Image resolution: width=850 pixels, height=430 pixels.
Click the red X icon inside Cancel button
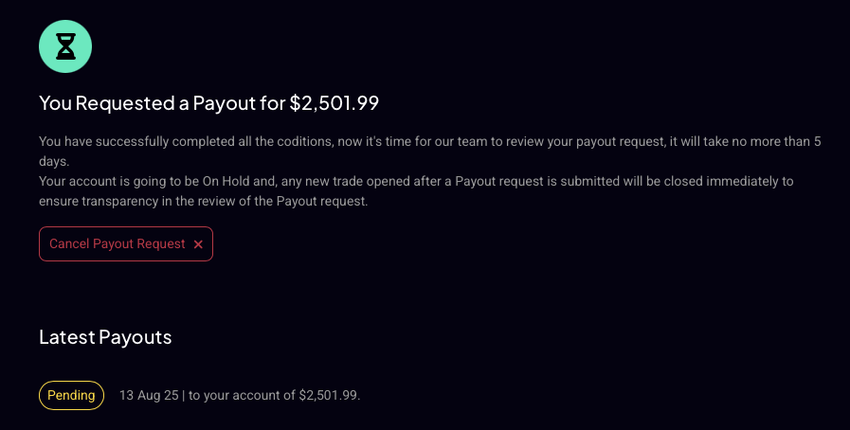point(198,244)
